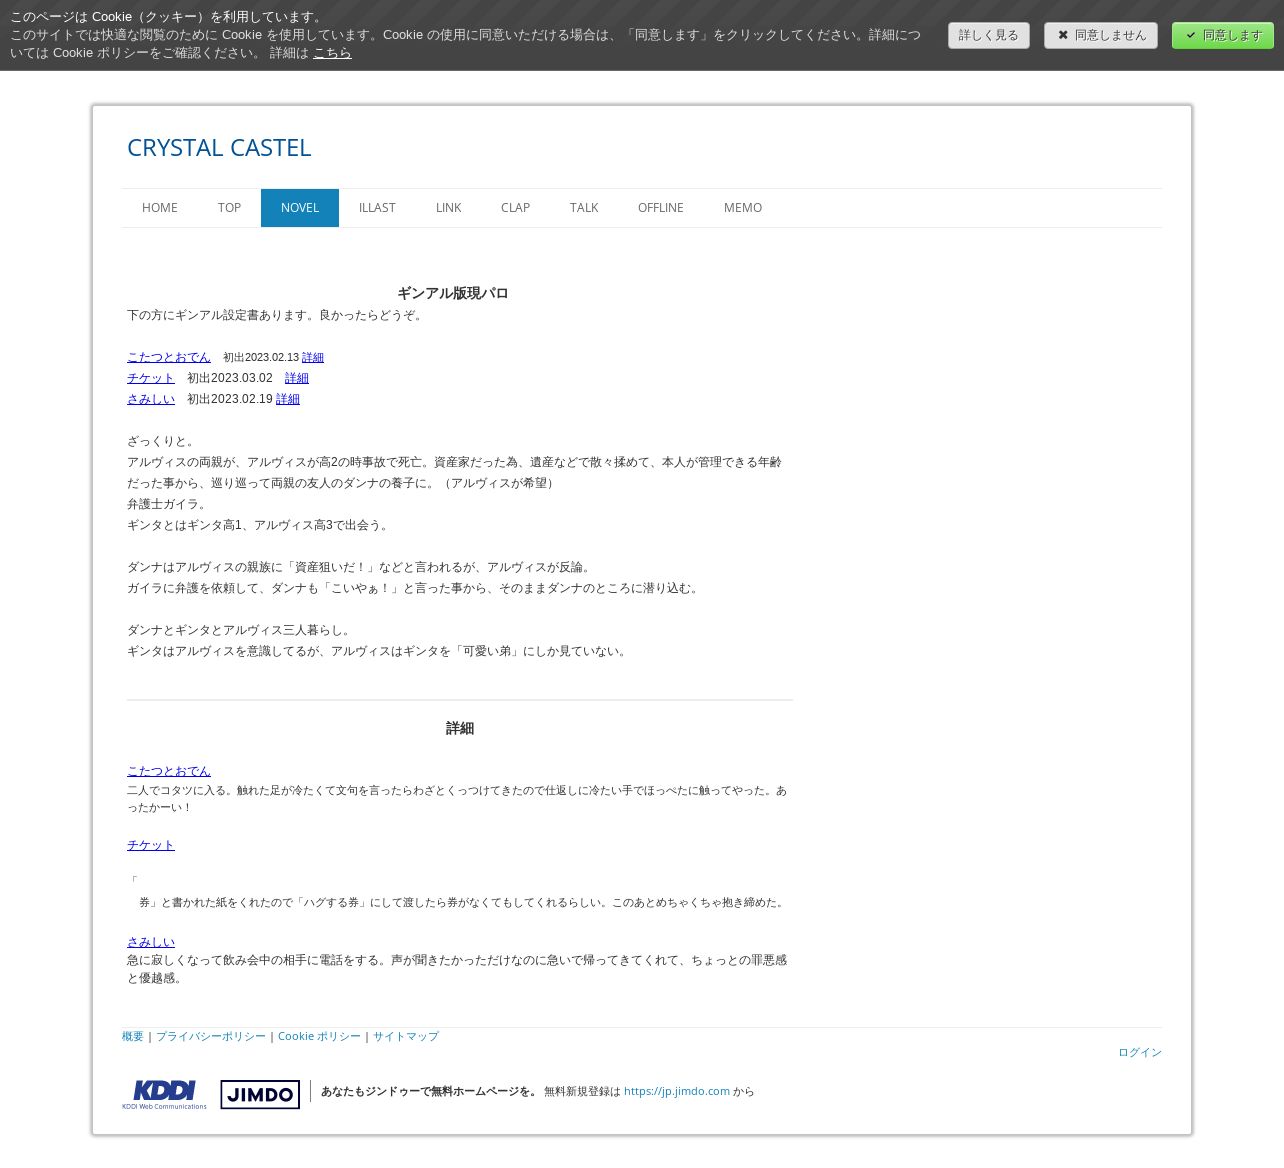
Task: Open さみしい story link in top list
Action: point(151,399)
